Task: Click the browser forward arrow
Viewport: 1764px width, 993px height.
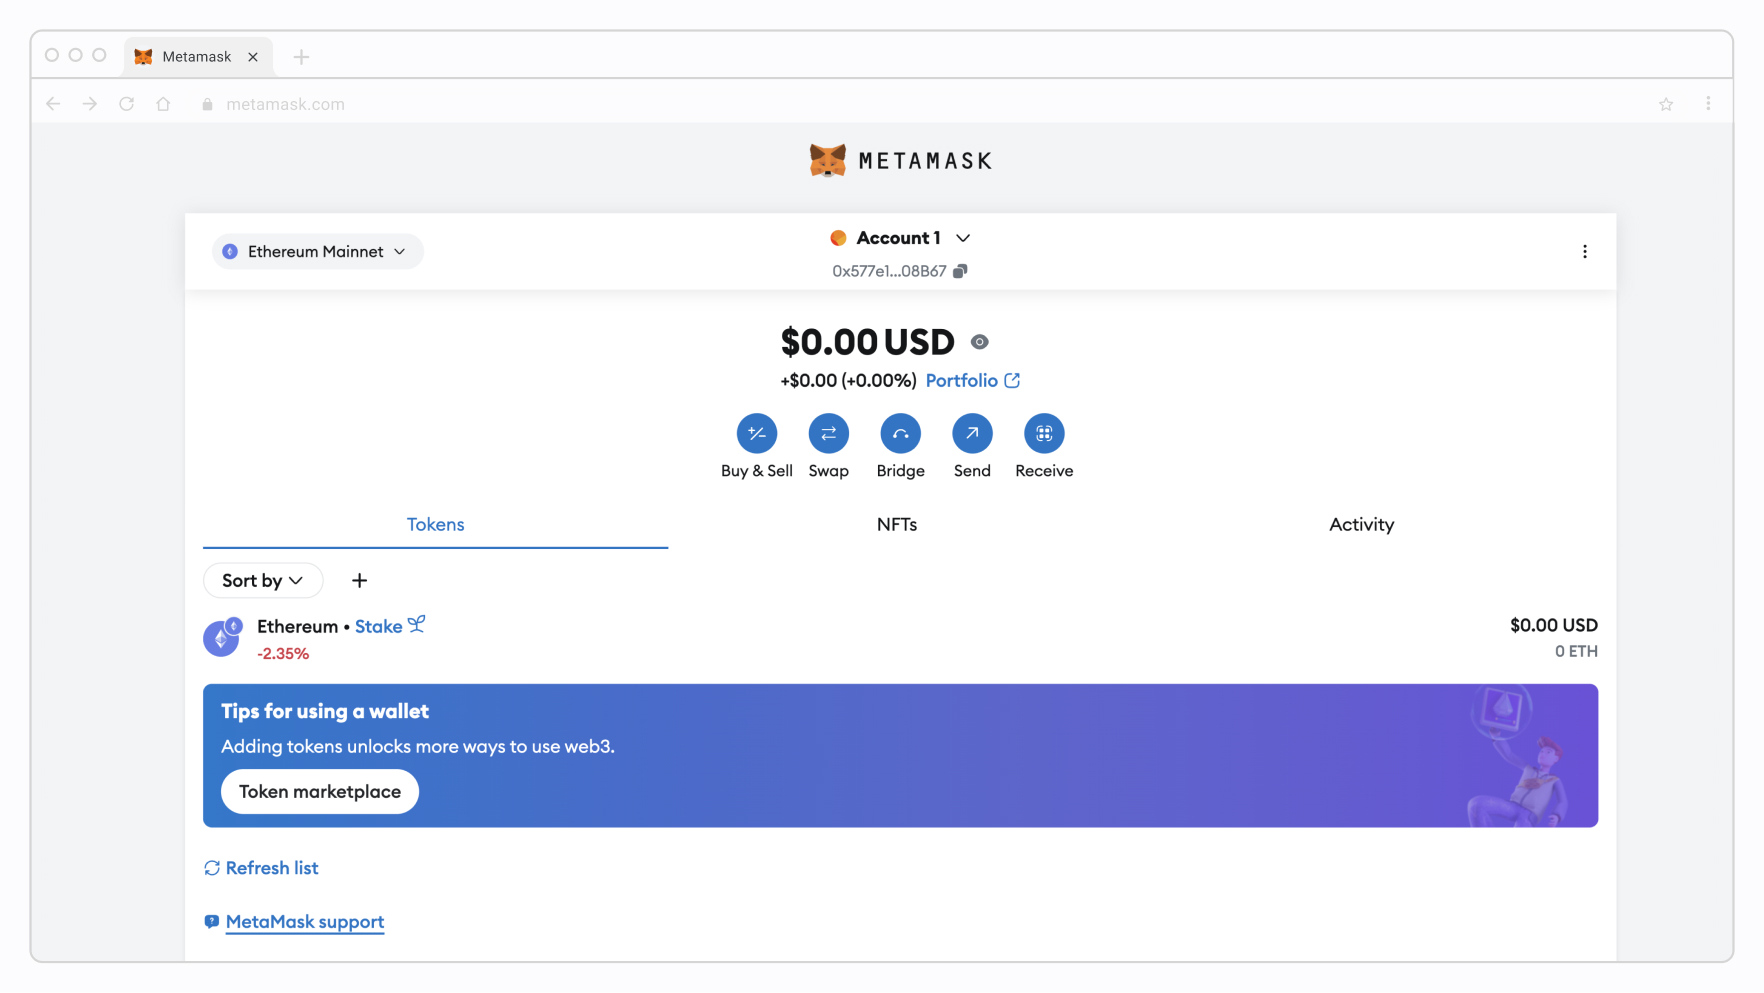Action: click(x=90, y=104)
